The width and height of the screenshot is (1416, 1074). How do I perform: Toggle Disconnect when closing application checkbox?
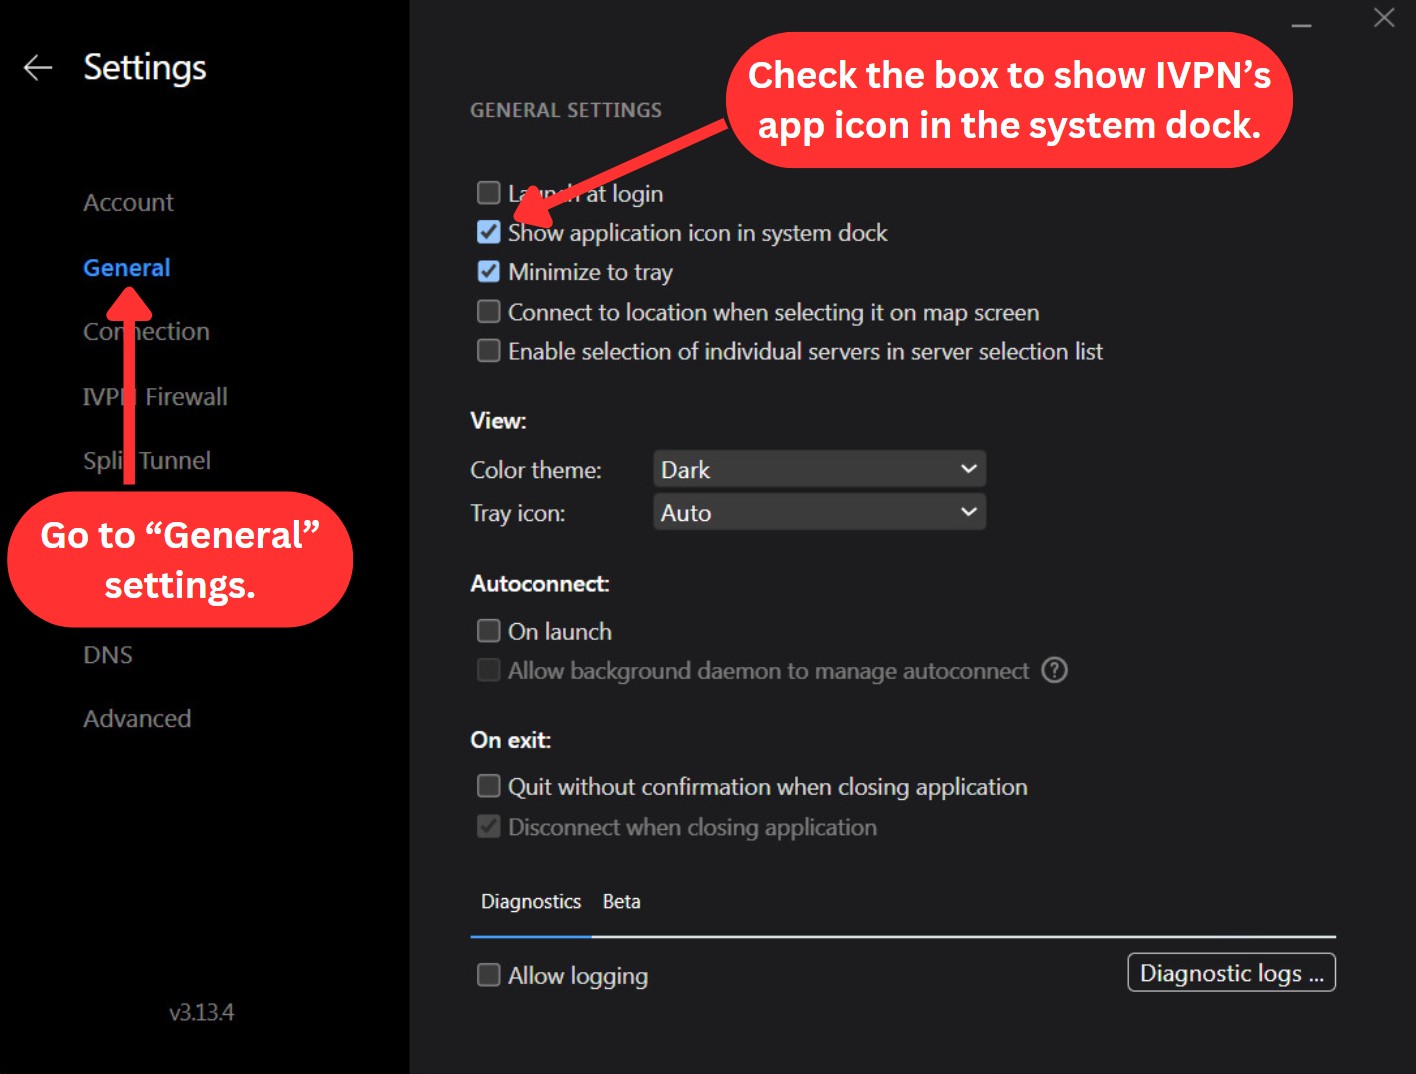point(488,826)
